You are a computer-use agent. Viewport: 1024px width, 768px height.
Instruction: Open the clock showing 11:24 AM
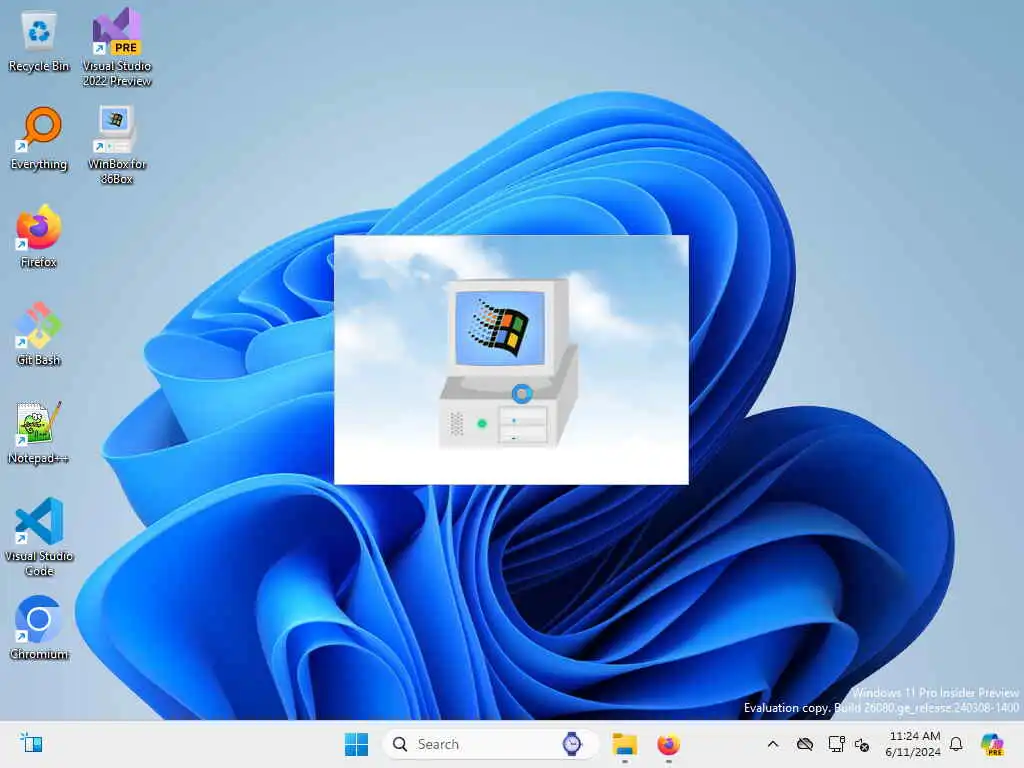tap(914, 744)
